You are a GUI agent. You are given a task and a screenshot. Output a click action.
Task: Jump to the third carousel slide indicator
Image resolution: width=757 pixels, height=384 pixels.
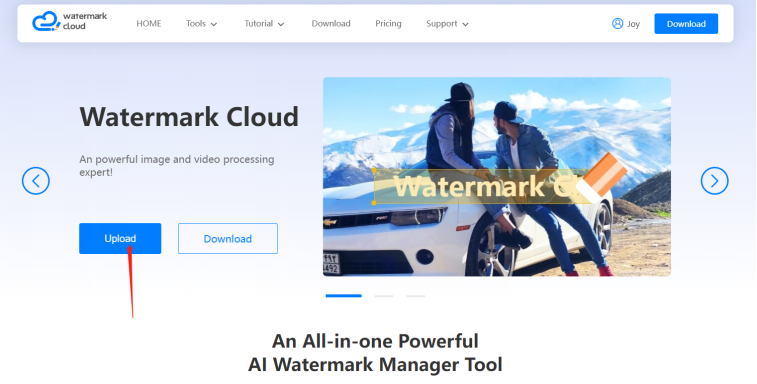pyautogui.click(x=416, y=296)
